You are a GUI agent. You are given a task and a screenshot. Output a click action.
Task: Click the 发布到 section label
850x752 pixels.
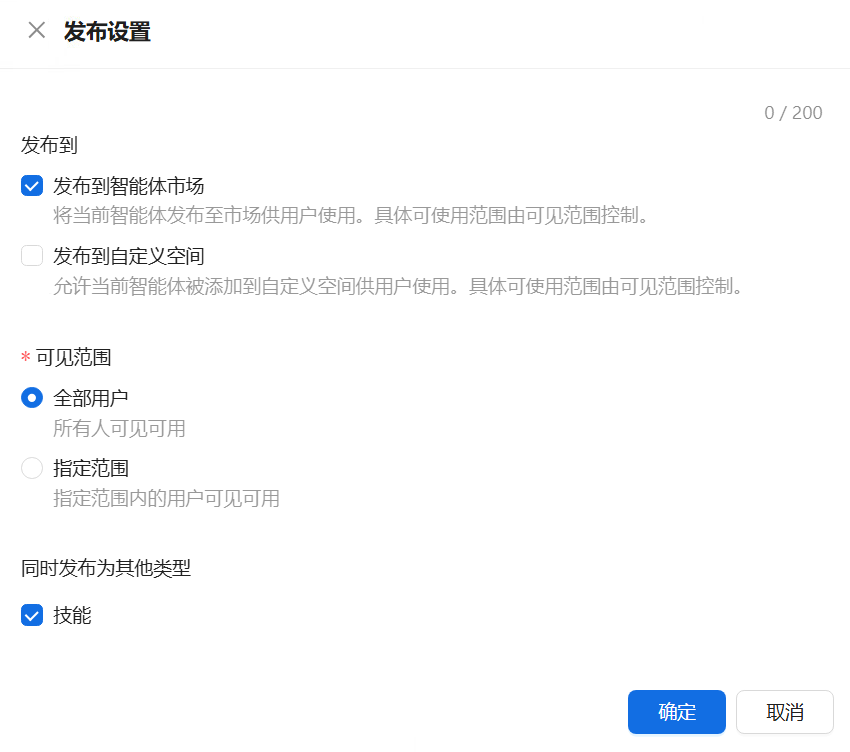[x=49, y=145]
